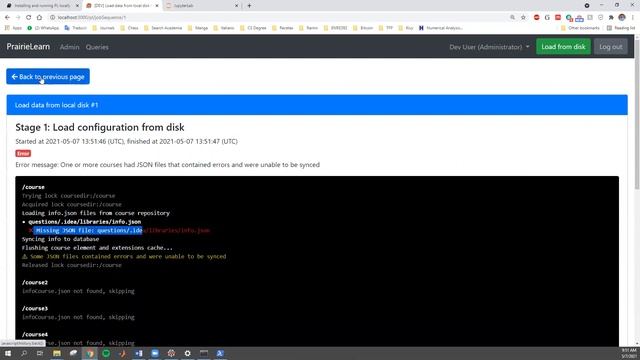Open File Explorer from the taskbar
This screenshot has width=640, height=360.
point(57,353)
